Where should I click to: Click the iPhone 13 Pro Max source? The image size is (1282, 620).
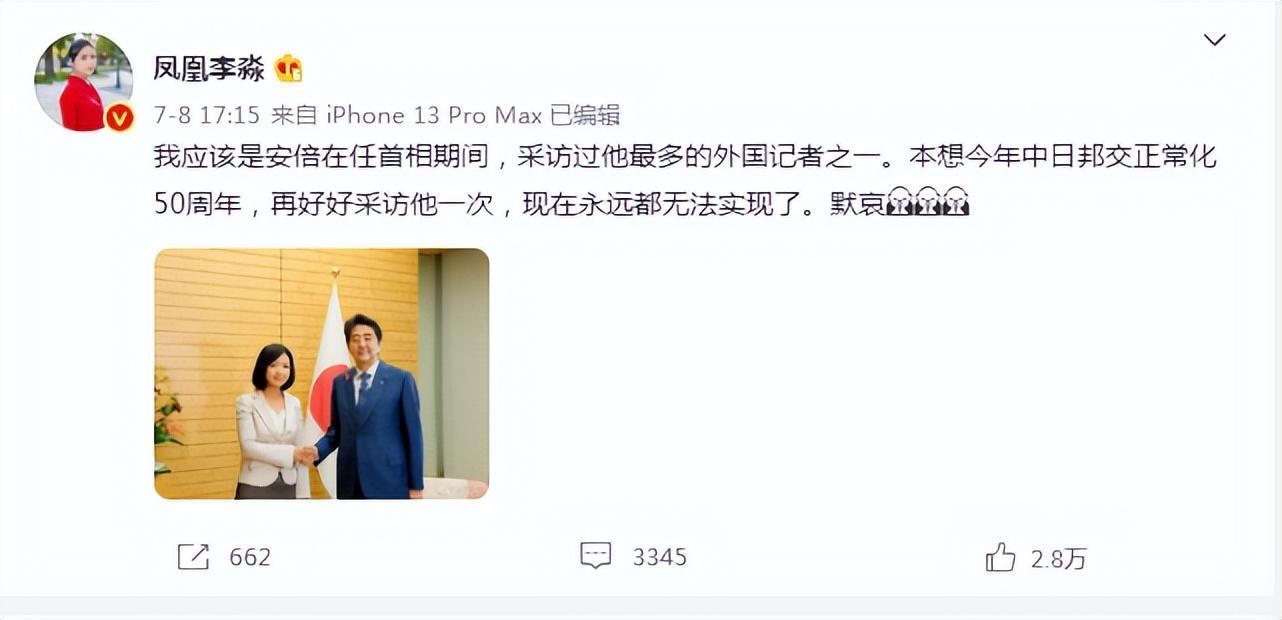coord(433,115)
